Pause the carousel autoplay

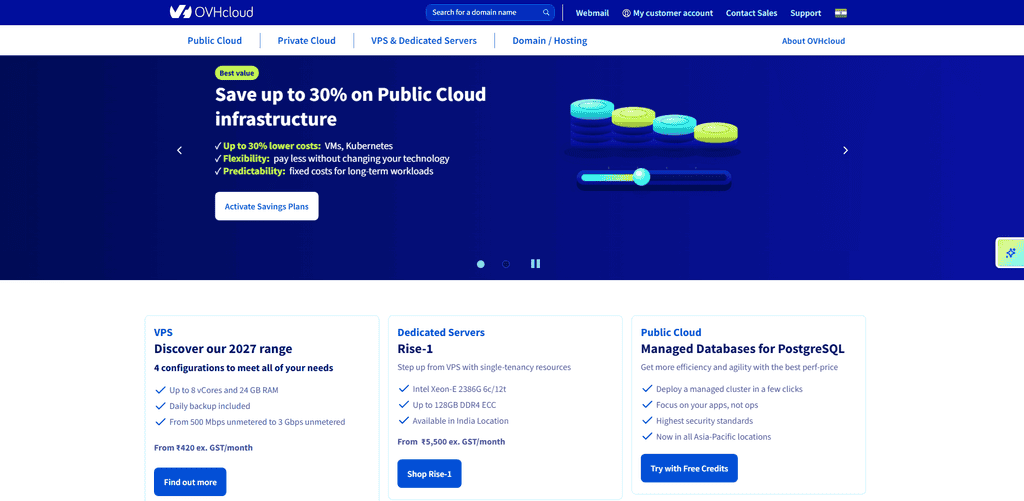click(x=536, y=264)
